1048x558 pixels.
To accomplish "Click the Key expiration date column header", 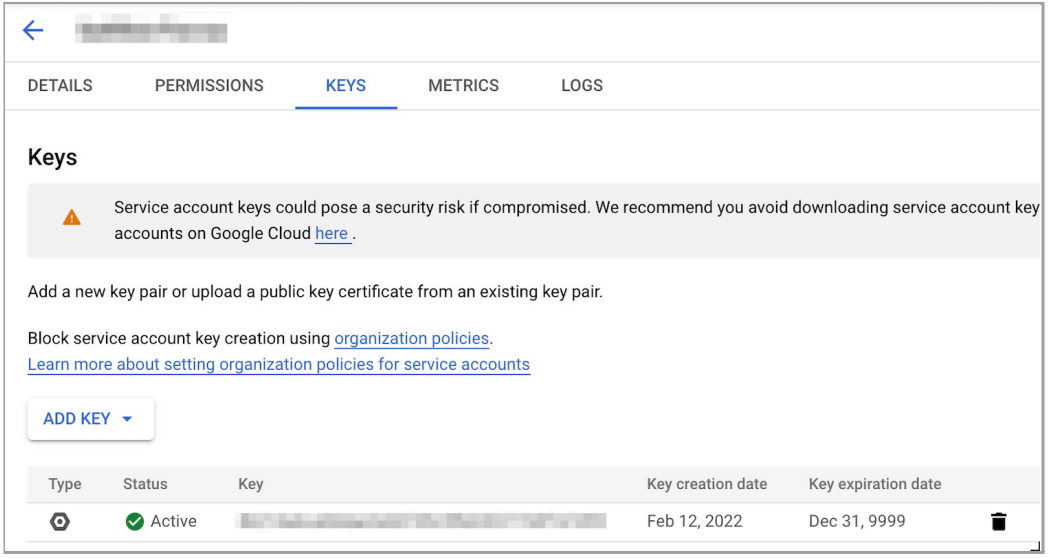I will click(x=875, y=484).
